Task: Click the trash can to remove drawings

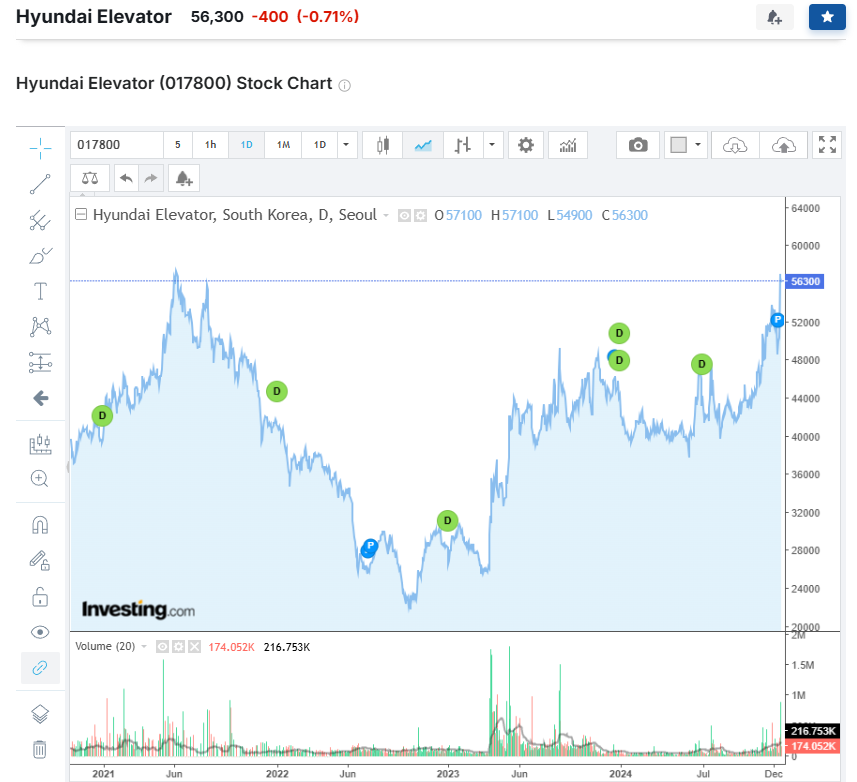Action: pos(40,749)
